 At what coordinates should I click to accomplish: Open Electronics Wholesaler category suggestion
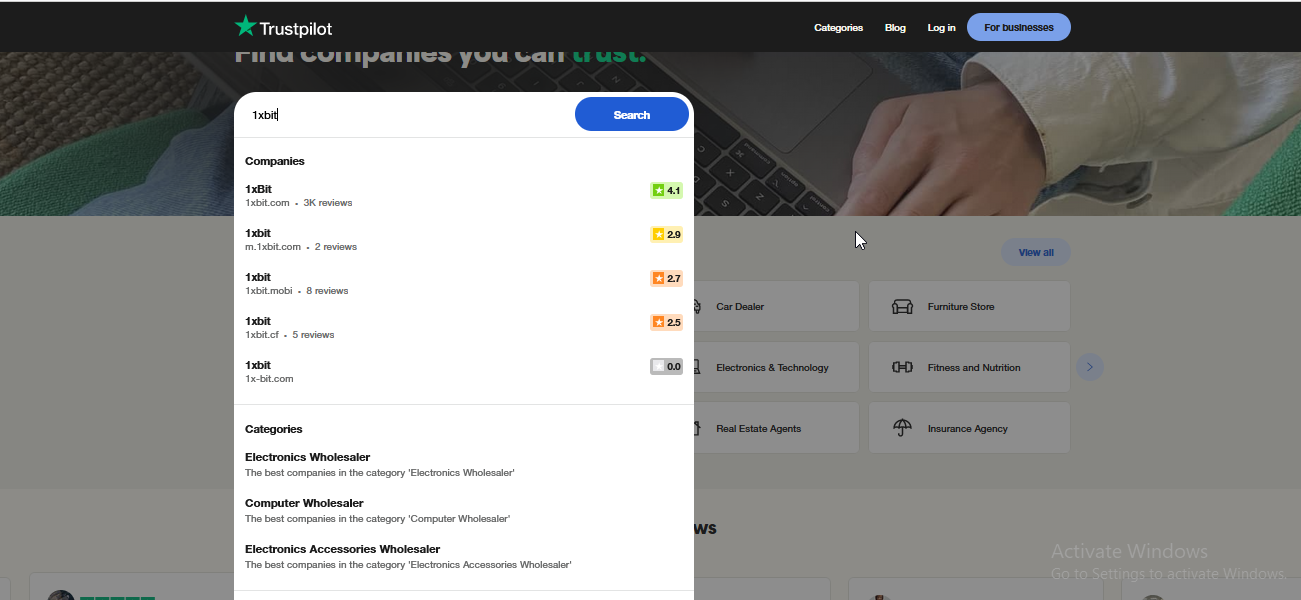464,465
